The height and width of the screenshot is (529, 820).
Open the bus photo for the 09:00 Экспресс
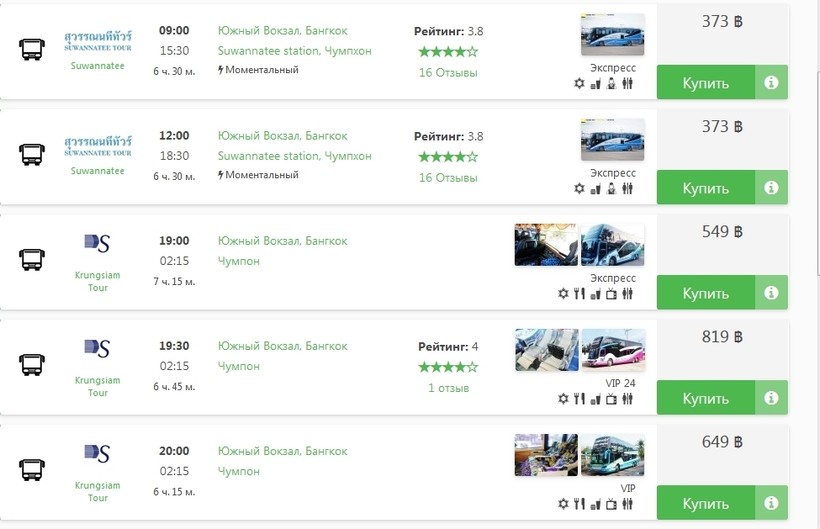coord(612,35)
